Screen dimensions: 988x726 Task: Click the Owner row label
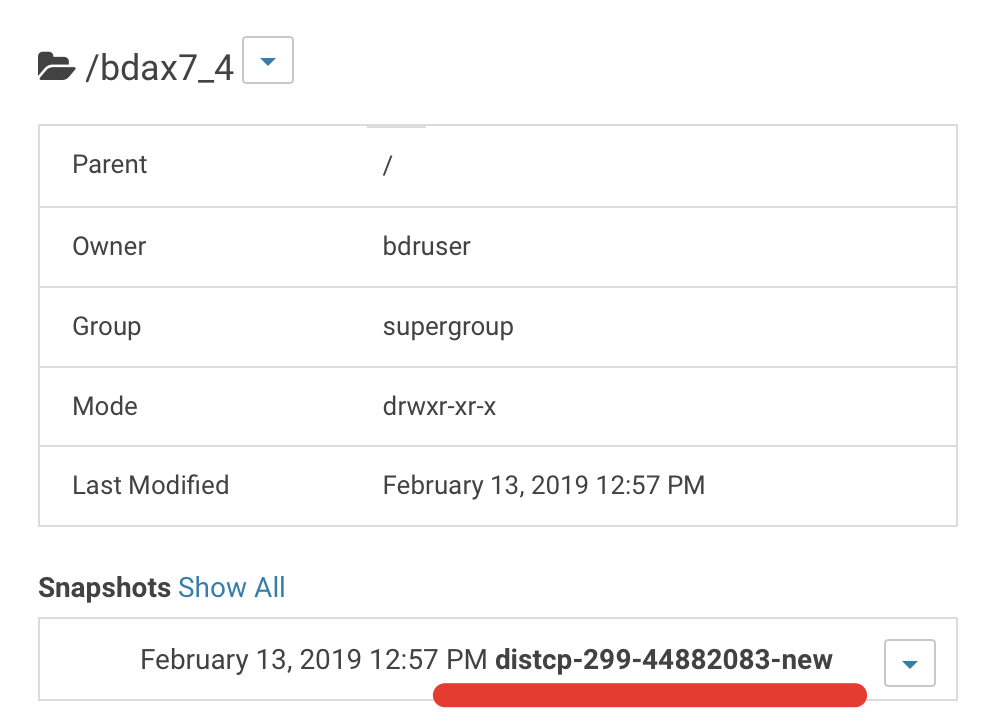pos(109,246)
